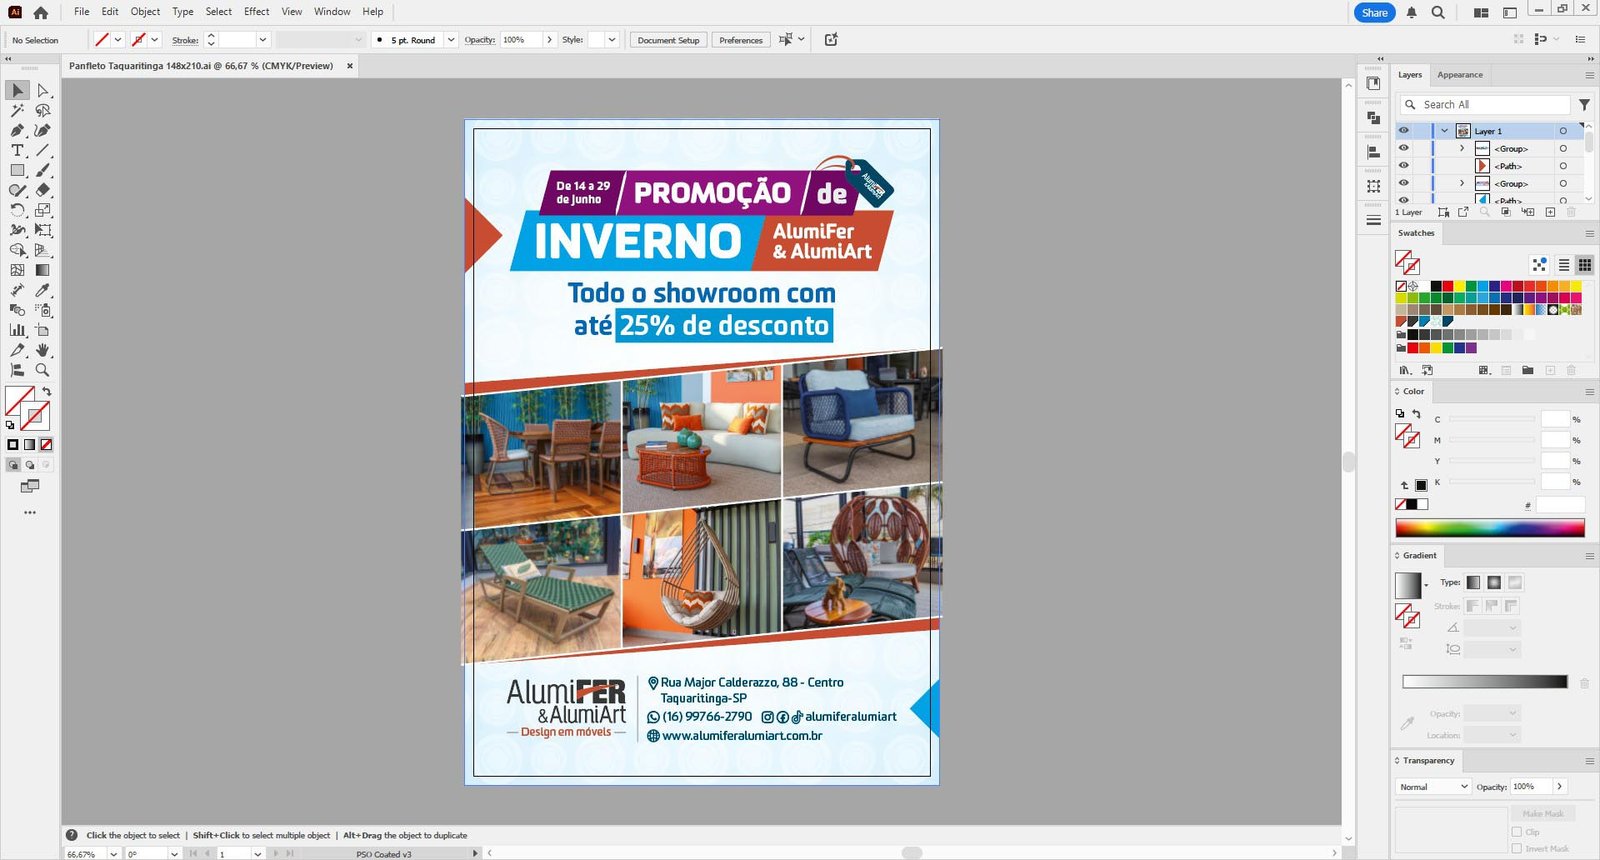Select the Line Segment tool
The image size is (1600, 860).
click(42, 150)
